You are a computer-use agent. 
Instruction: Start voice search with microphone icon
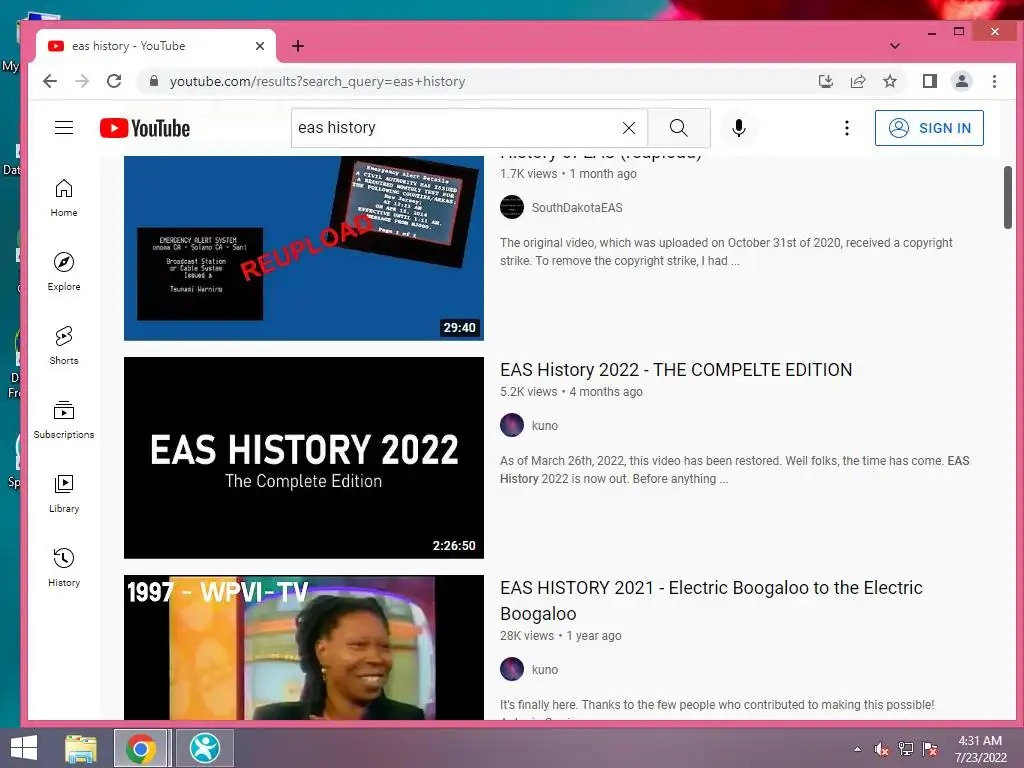coord(739,128)
